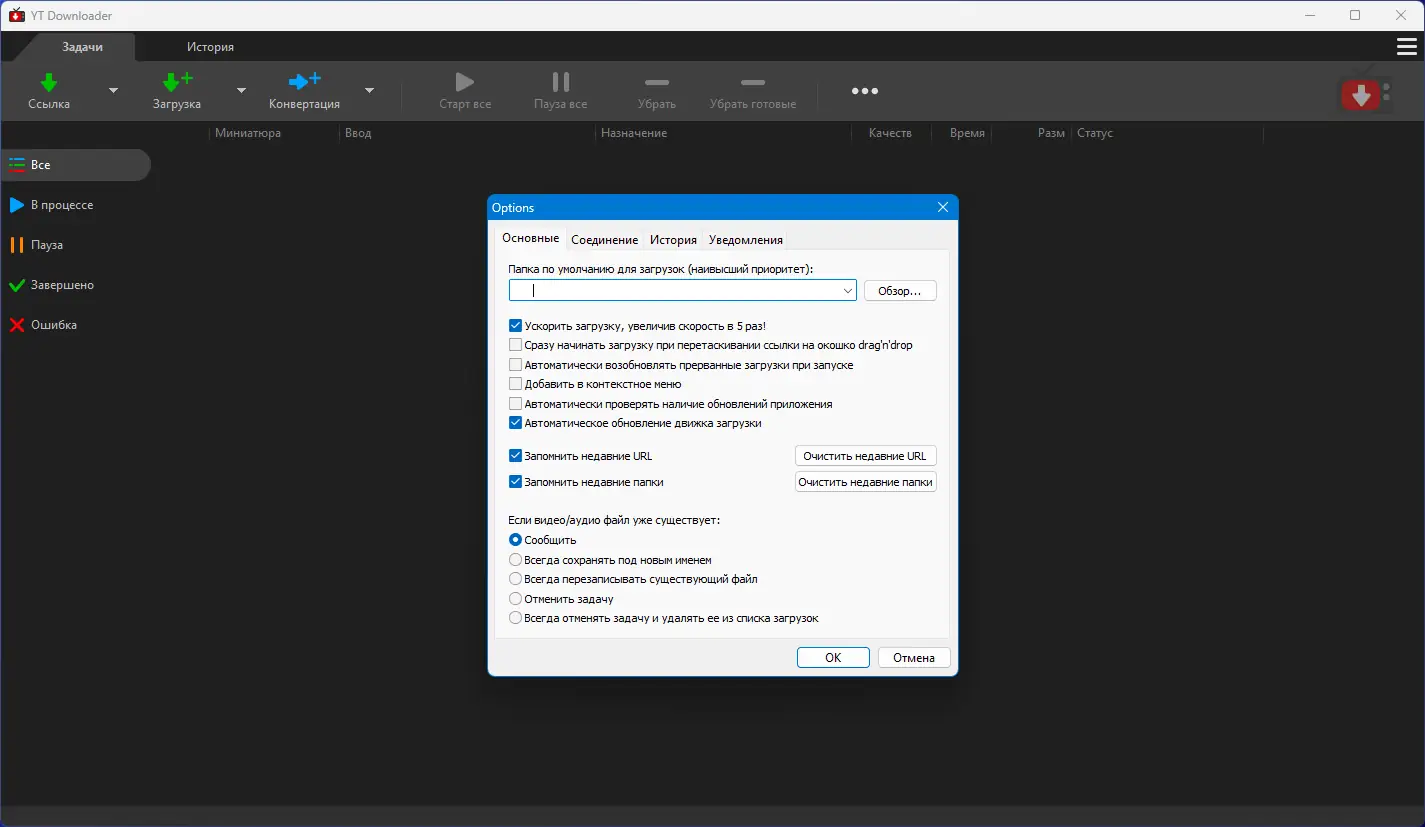Click the Размер column header
1425x827 pixels.
point(1051,133)
